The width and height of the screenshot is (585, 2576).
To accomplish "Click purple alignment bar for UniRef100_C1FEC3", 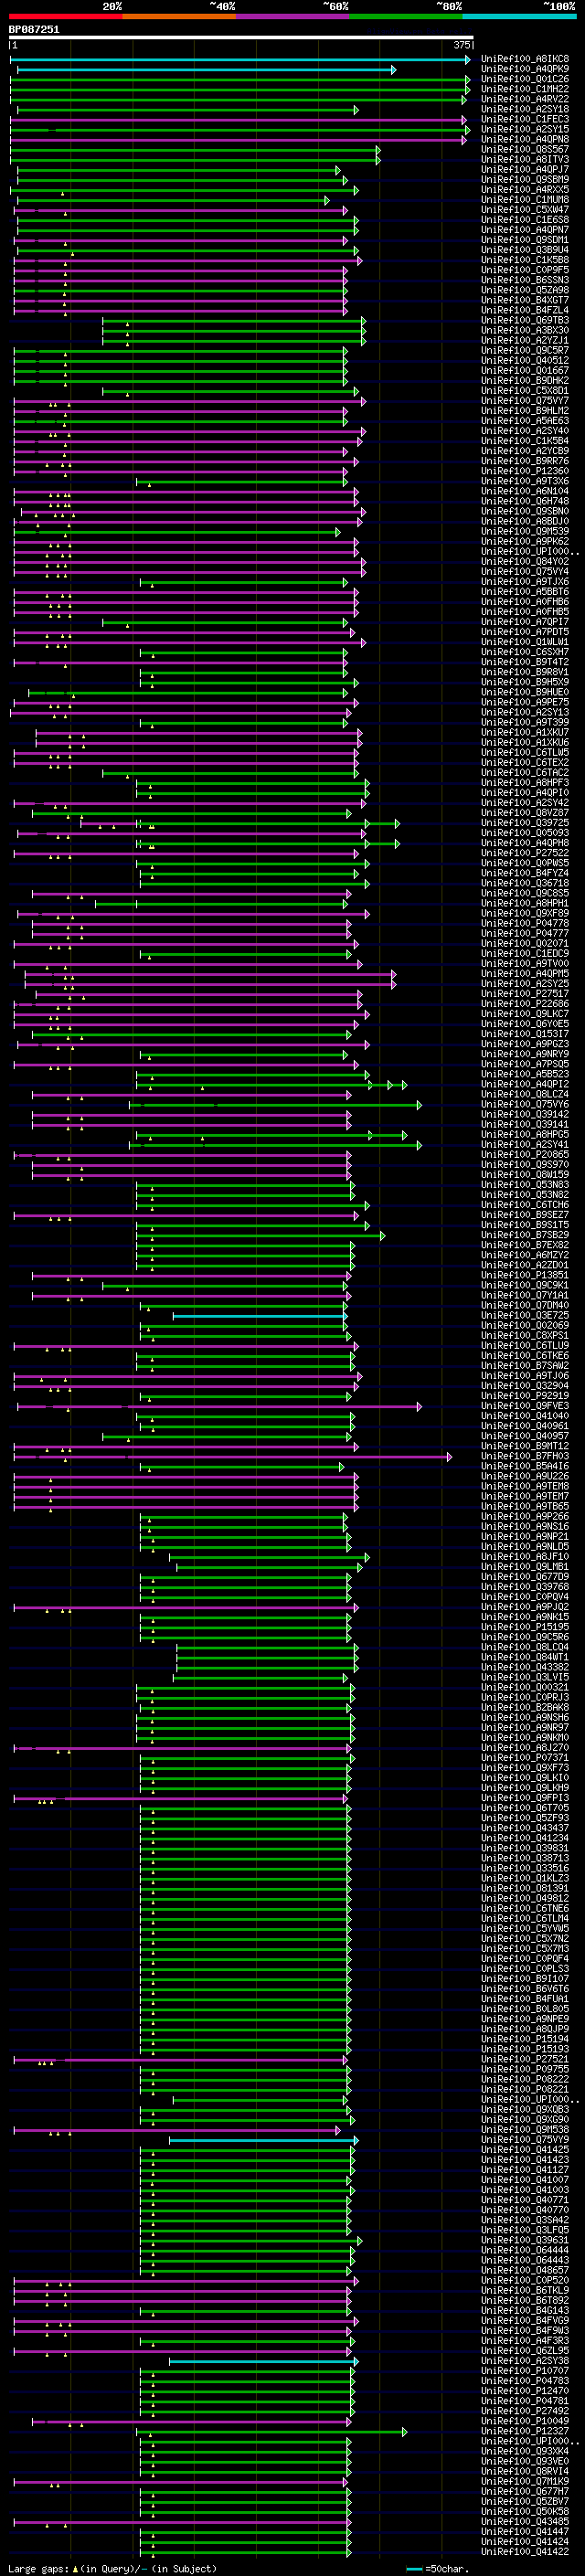I will coord(238,119).
